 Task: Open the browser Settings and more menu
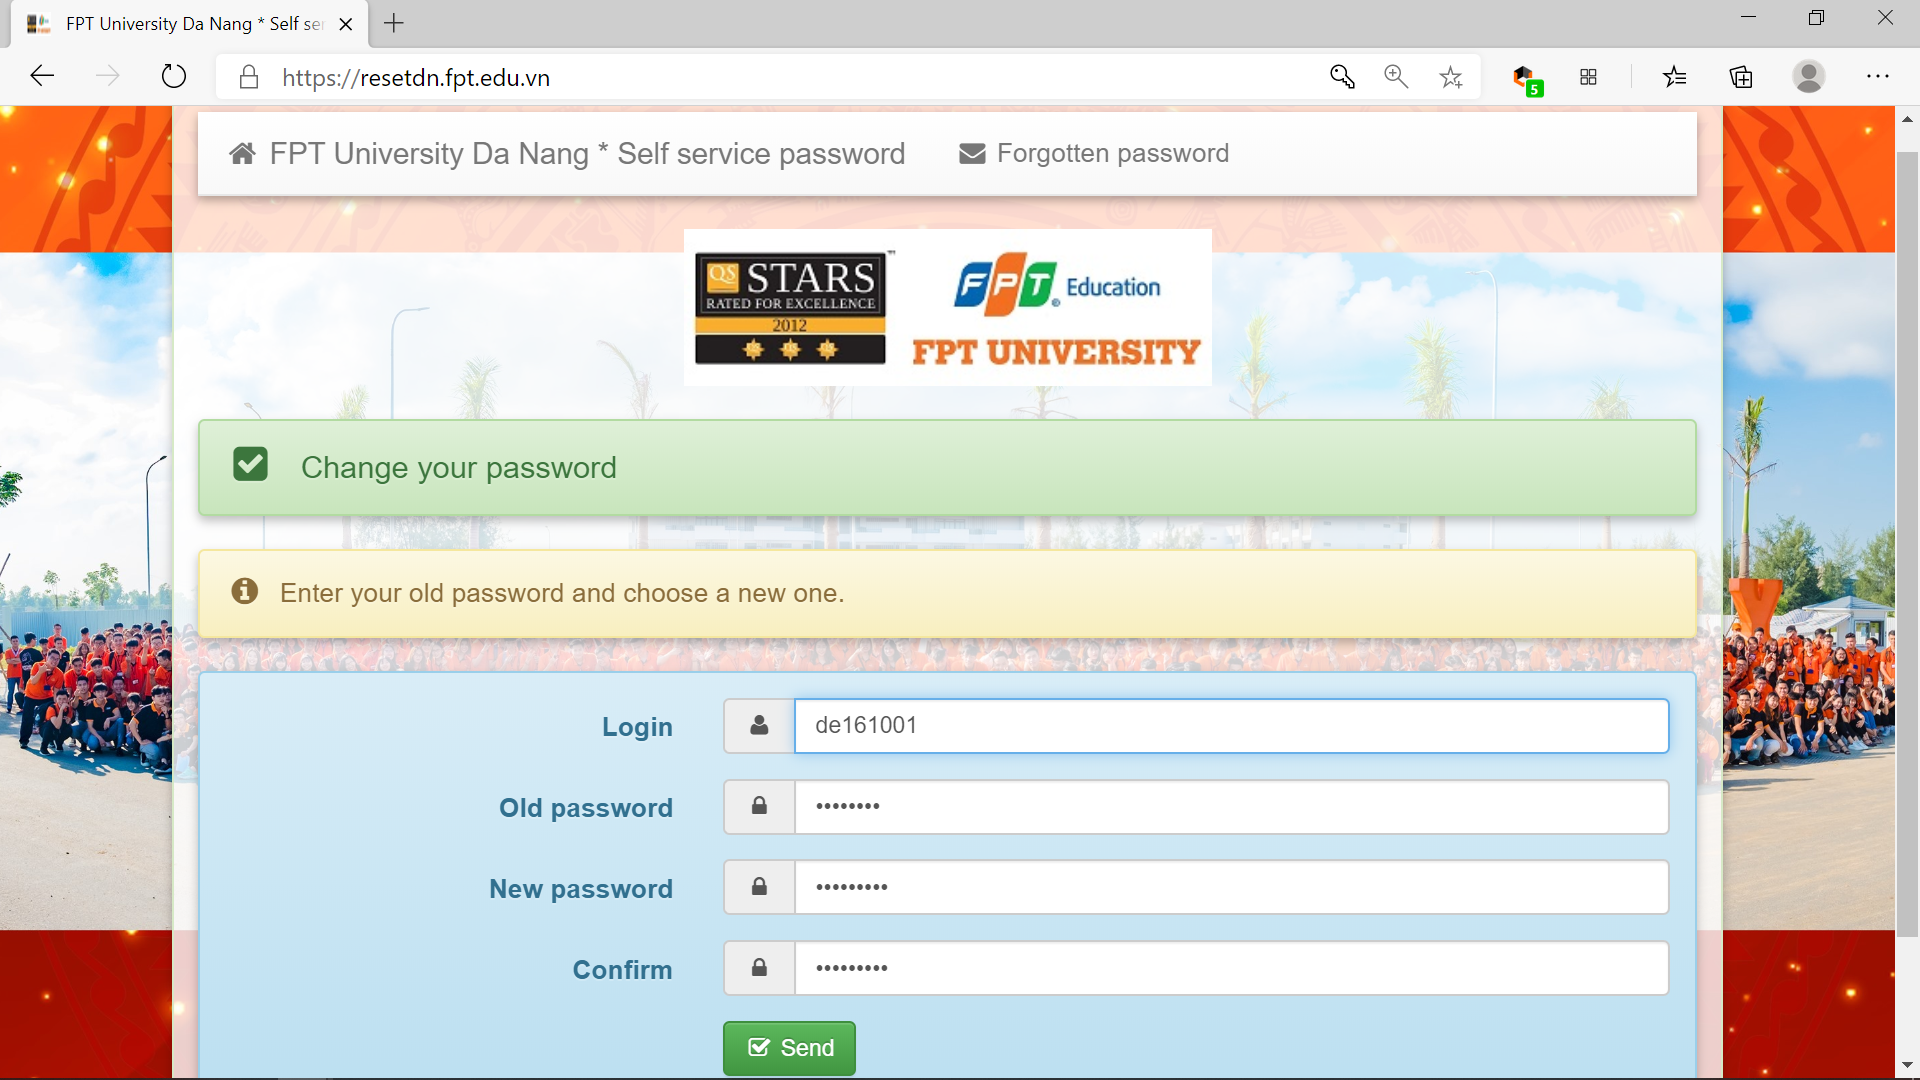click(x=1878, y=77)
